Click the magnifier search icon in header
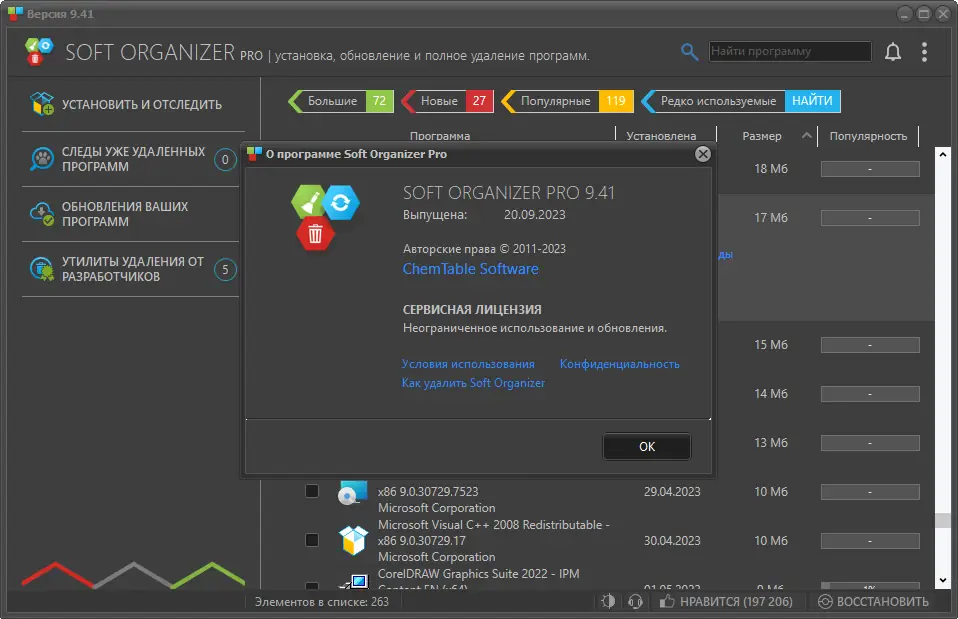 689,52
